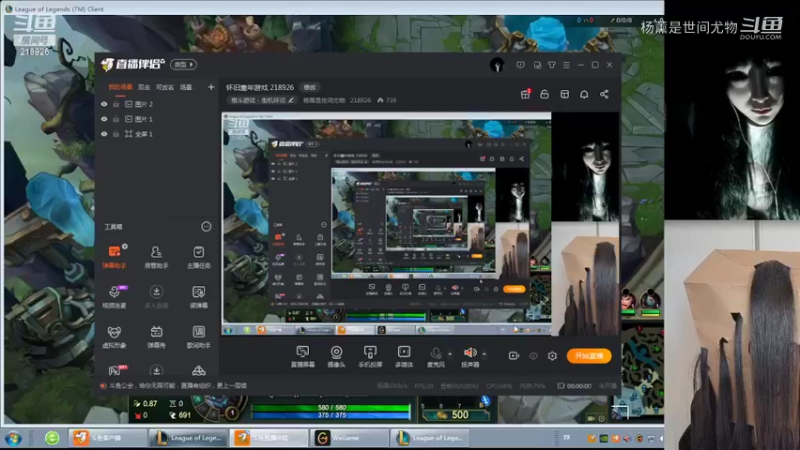Hide the 图片 1 source via eye icon
The height and width of the screenshot is (450, 800).
coord(104,119)
